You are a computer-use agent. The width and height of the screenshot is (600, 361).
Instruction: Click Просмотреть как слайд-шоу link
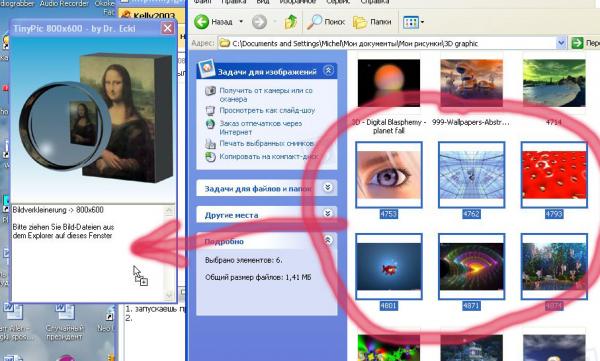[x=267, y=110]
